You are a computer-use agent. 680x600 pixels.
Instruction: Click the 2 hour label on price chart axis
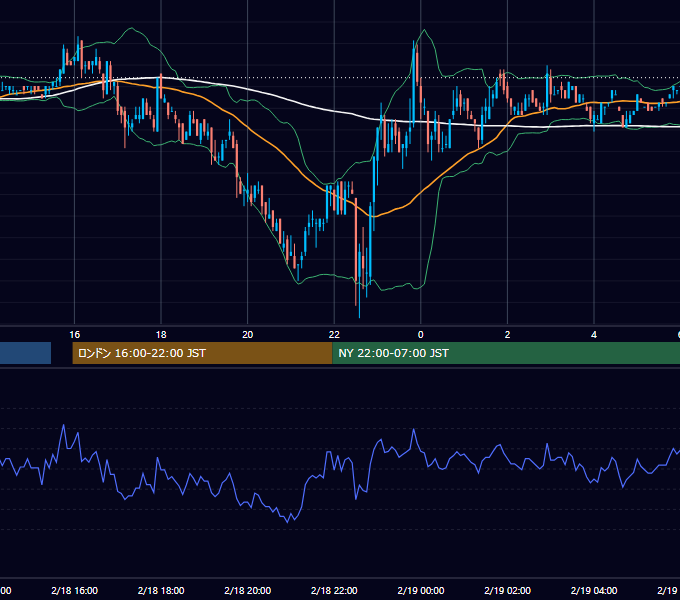507,335
